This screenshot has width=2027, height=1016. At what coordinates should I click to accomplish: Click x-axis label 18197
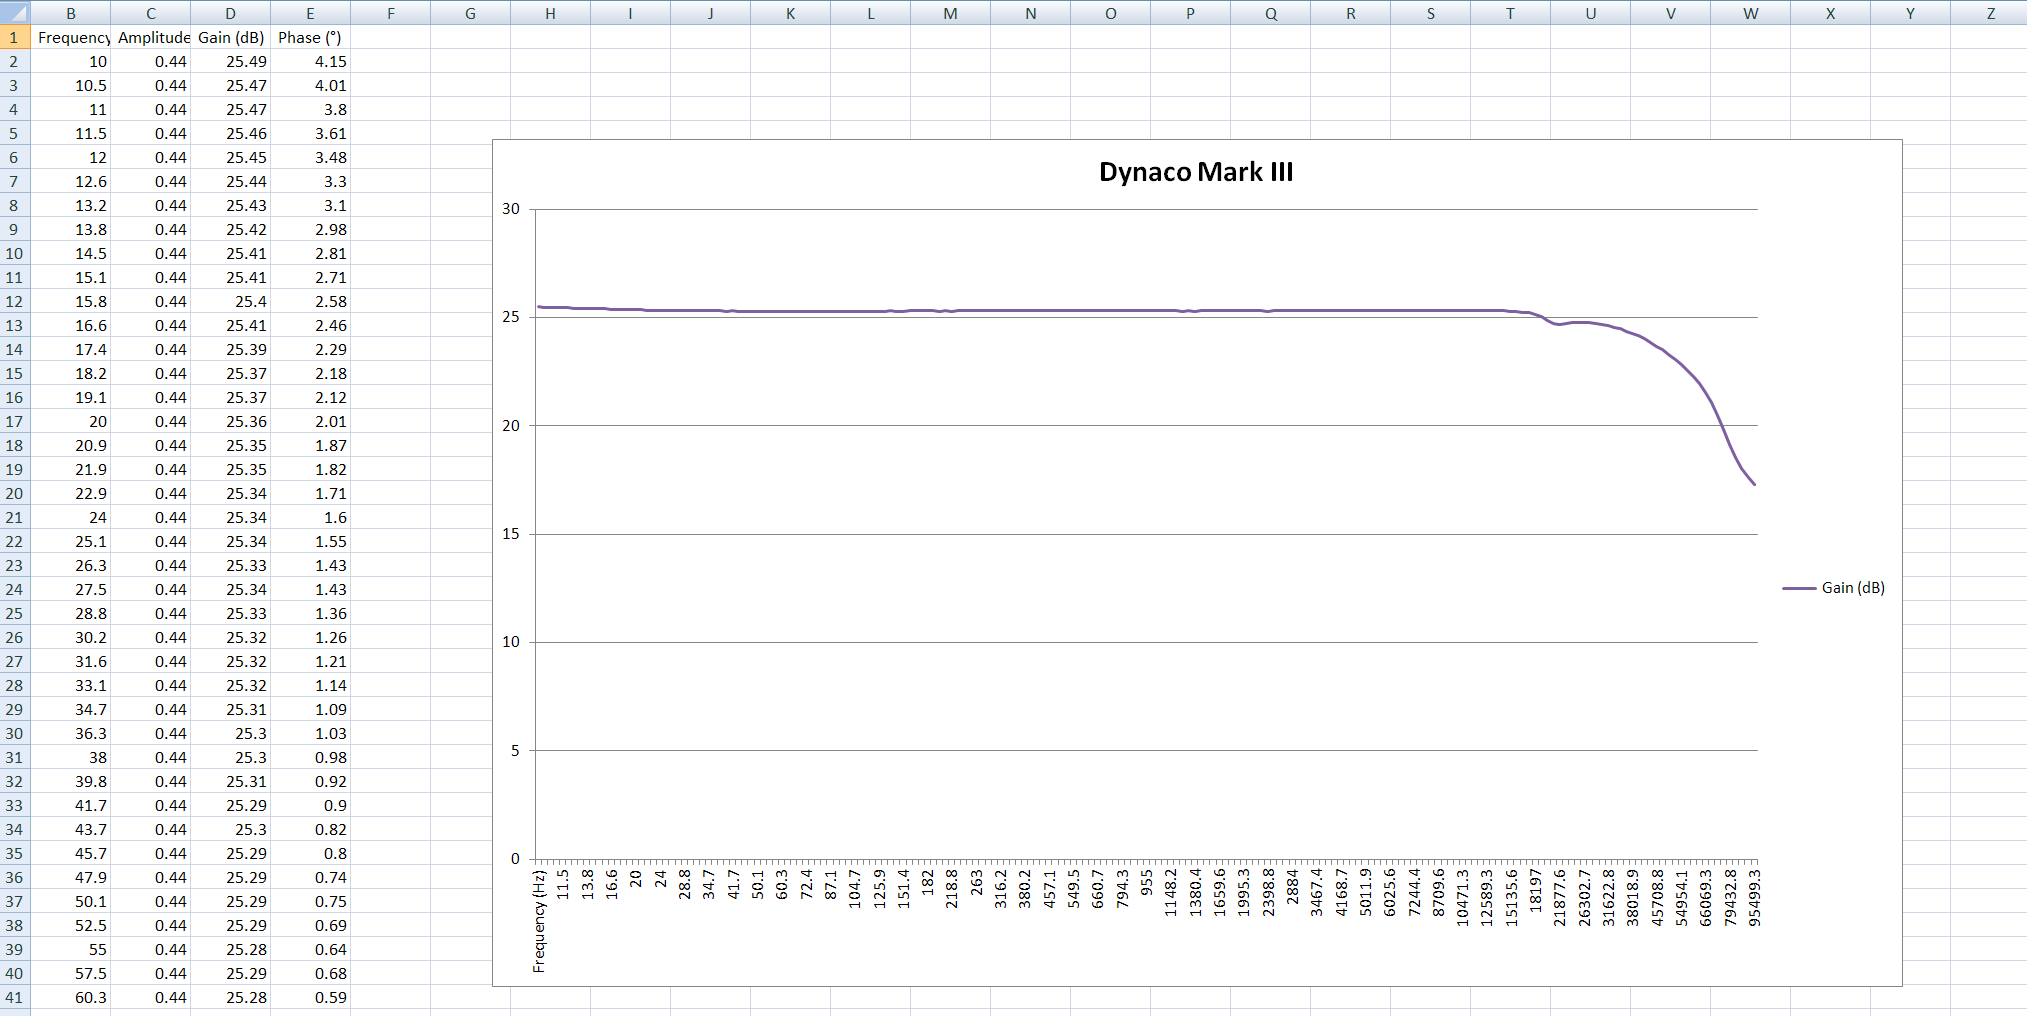tap(1536, 890)
